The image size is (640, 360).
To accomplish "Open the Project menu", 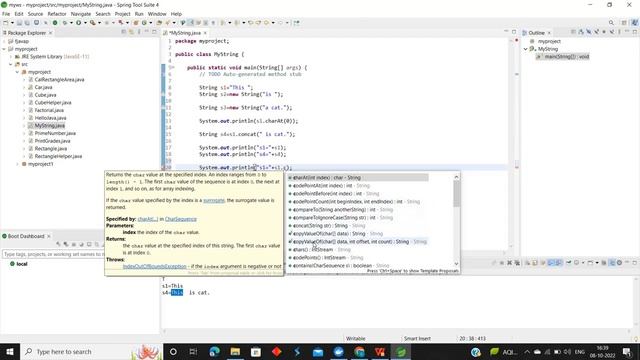I will click(122, 14).
